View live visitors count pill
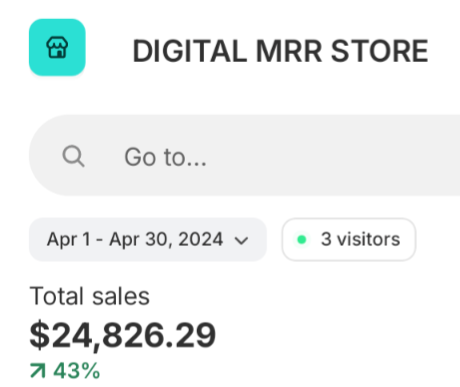 pos(349,239)
